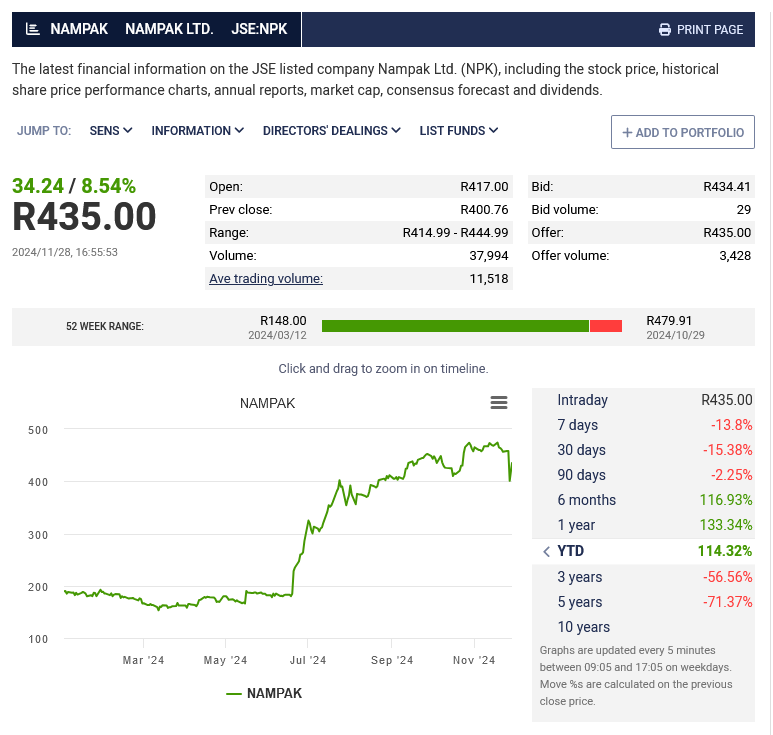Click the green part of 52 week range bar
The image size is (773, 735).
click(455, 326)
